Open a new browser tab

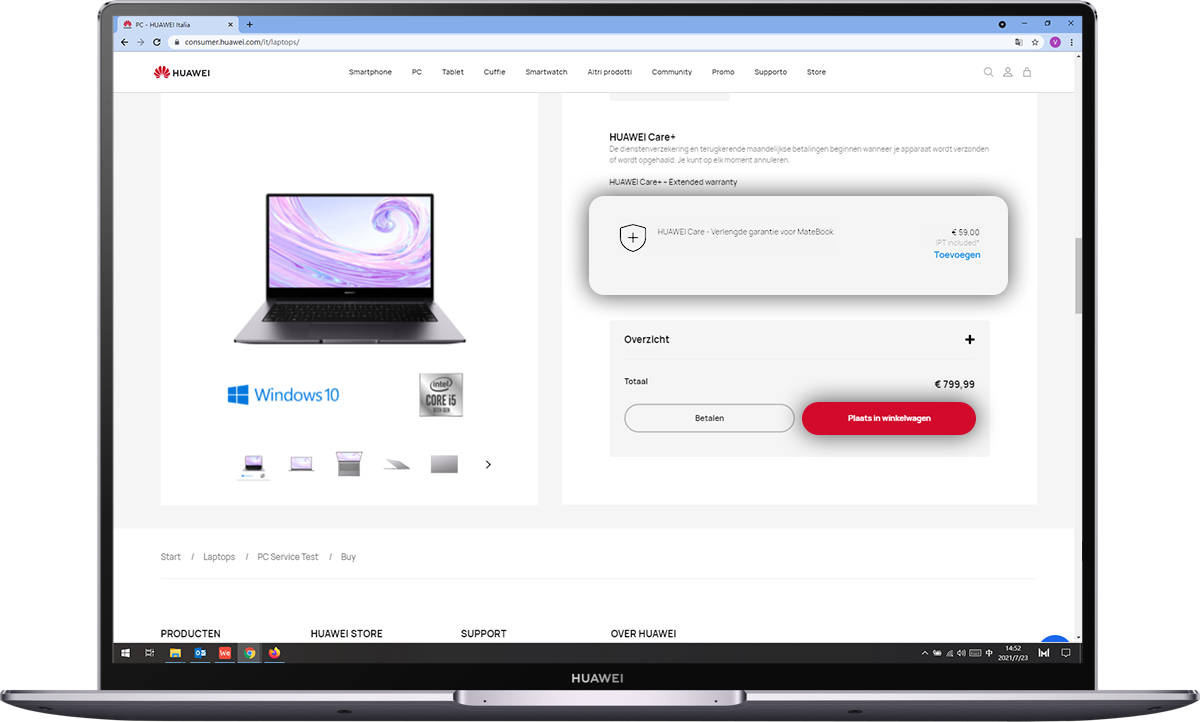coord(250,24)
